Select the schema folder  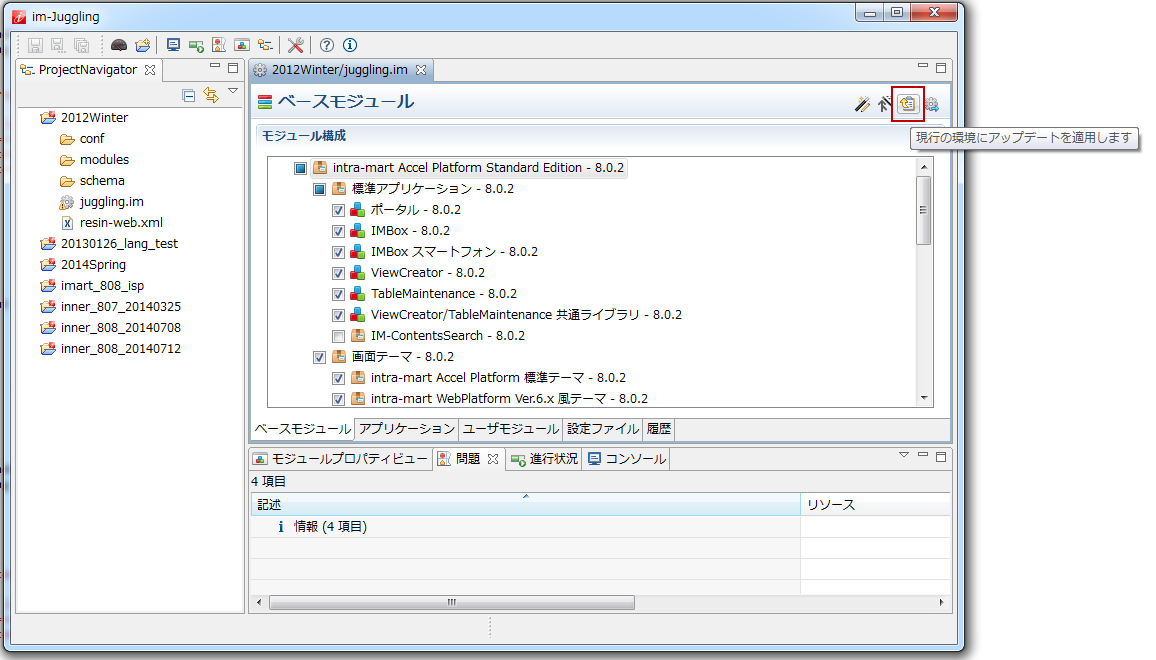coord(102,181)
